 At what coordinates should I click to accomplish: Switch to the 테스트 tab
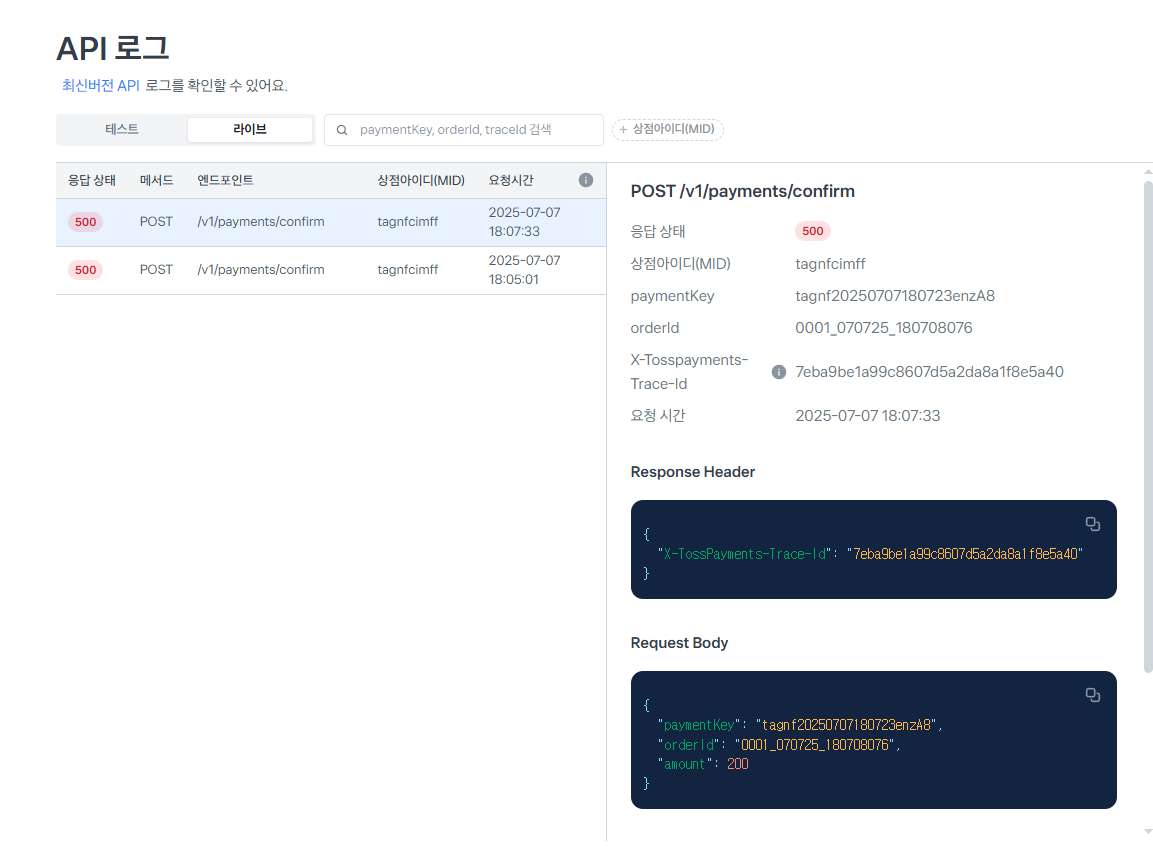[x=122, y=129]
